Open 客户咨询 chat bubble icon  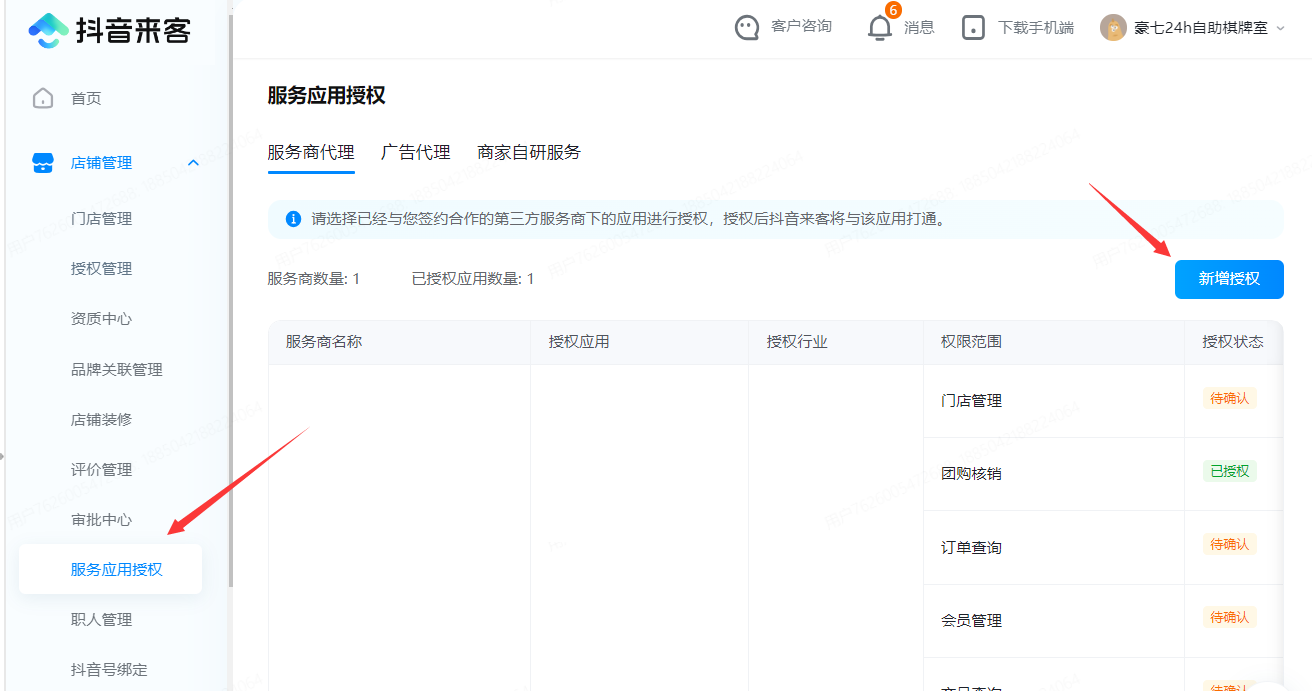coord(746,27)
